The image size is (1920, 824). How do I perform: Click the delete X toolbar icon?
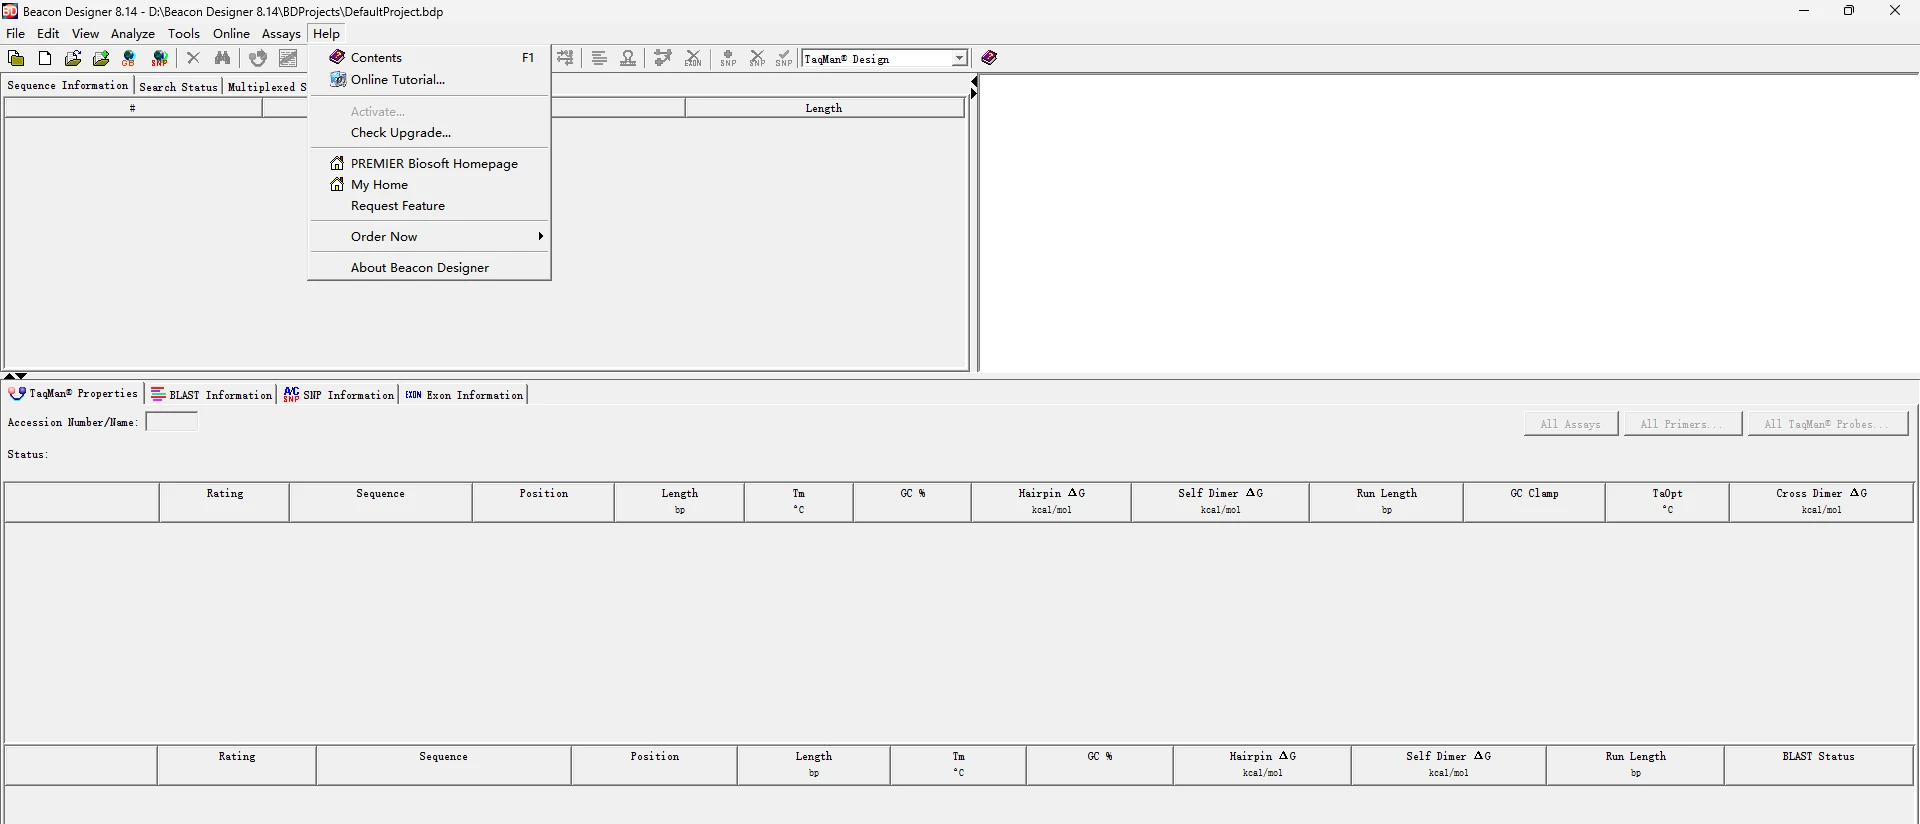point(194,59)
